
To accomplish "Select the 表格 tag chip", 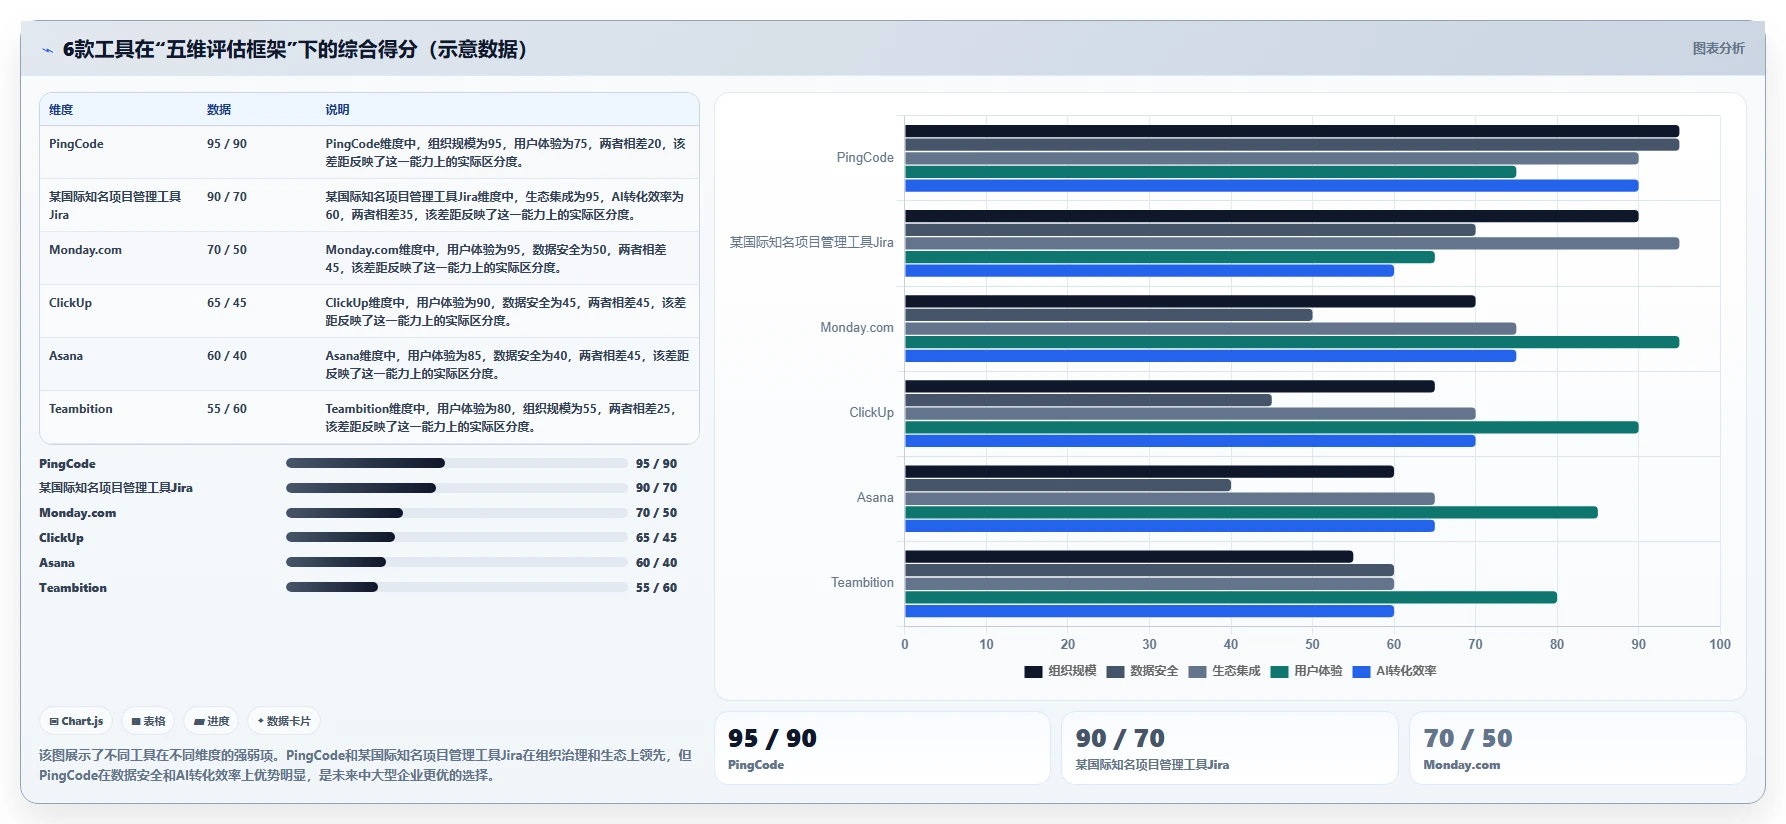I will [148, 721].
